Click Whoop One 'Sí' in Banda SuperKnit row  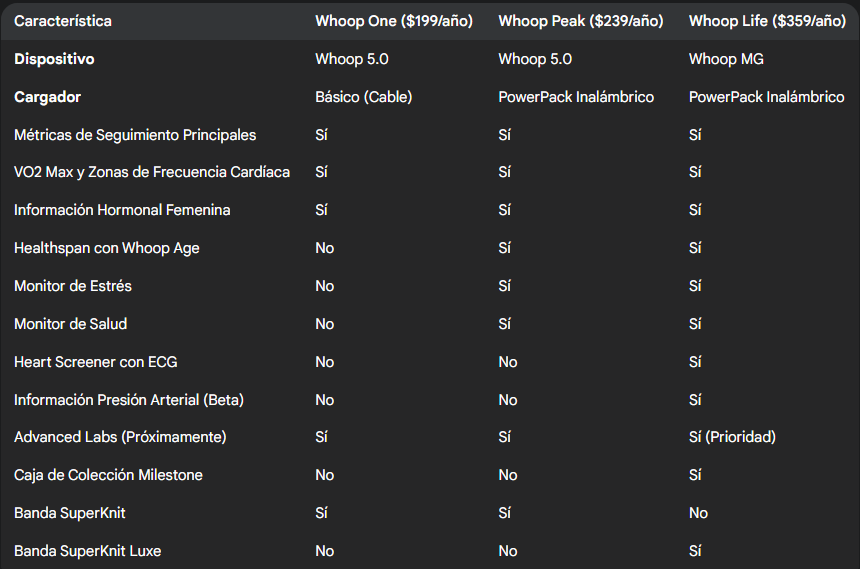point(321,513)
